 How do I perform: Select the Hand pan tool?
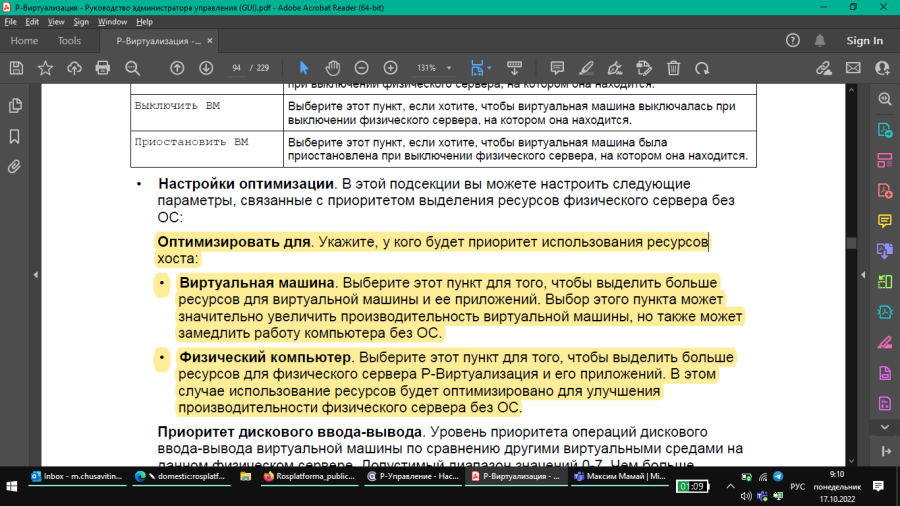333,68
